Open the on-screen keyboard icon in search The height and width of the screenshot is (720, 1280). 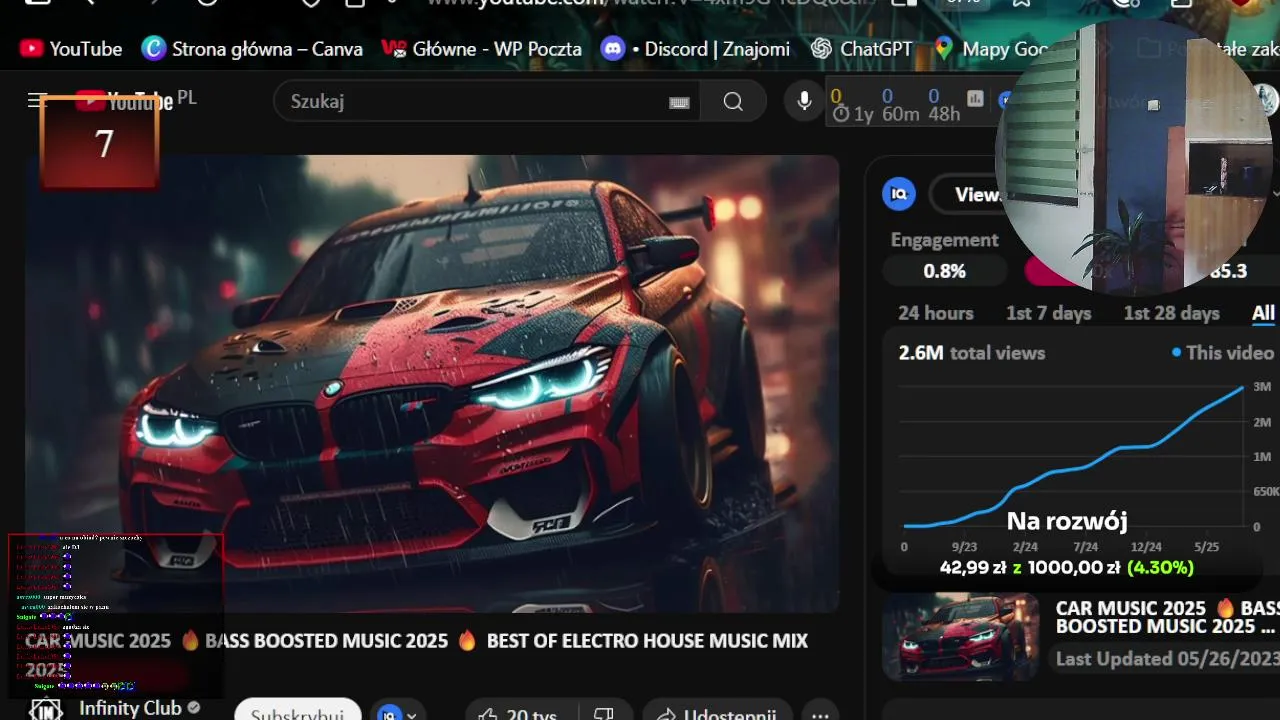pyautogui.click(x=679, y=102)
